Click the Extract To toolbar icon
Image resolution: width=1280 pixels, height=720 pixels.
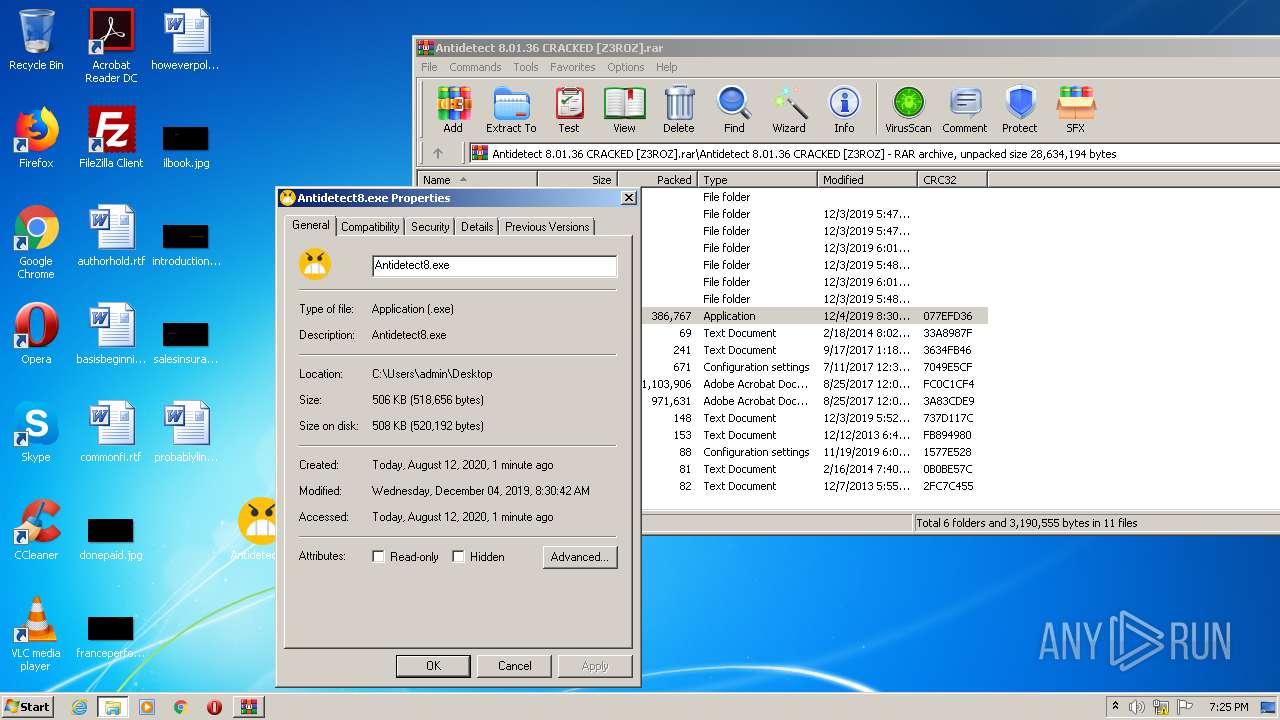511,110
